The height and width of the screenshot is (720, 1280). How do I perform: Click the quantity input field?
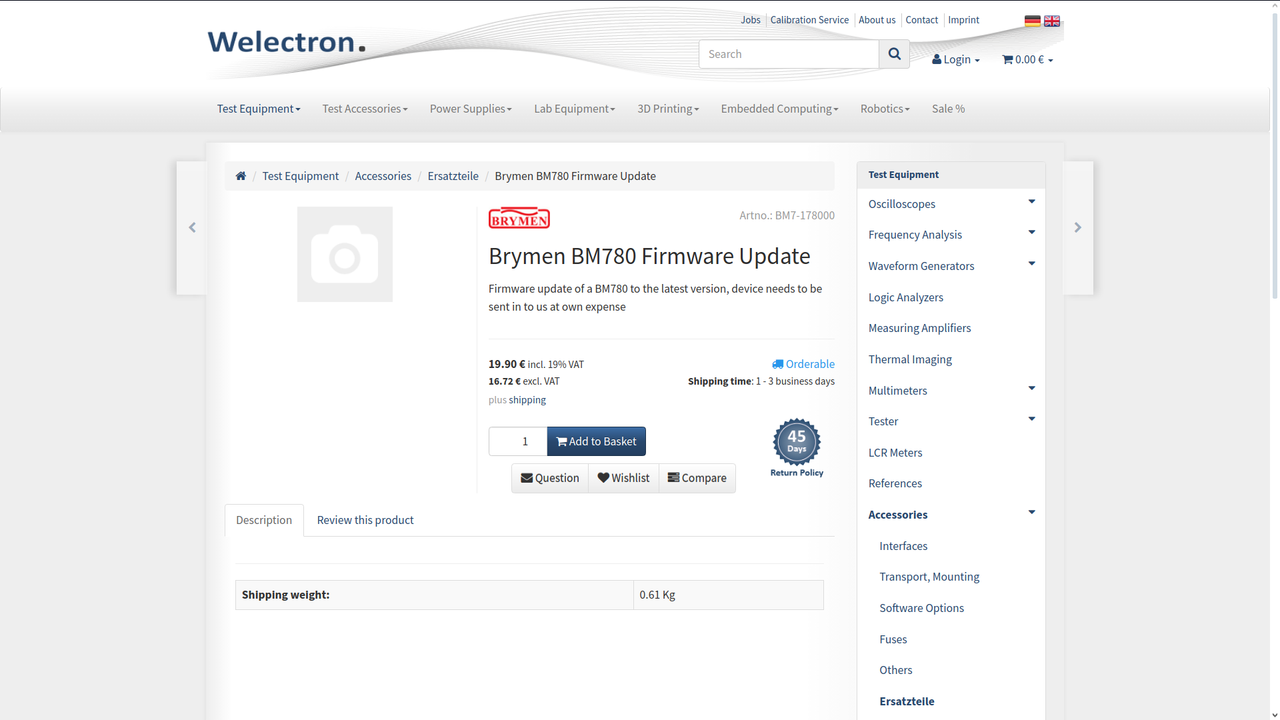coord(518,441)
